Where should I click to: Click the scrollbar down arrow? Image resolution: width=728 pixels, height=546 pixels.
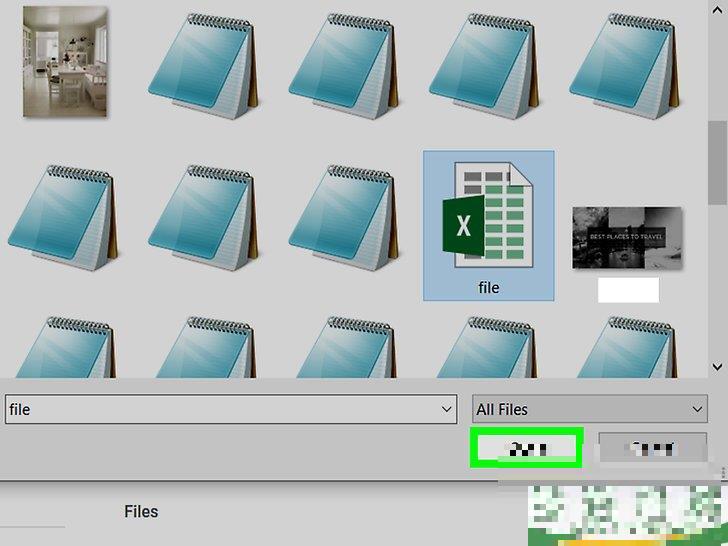click(x=717, y=366)
